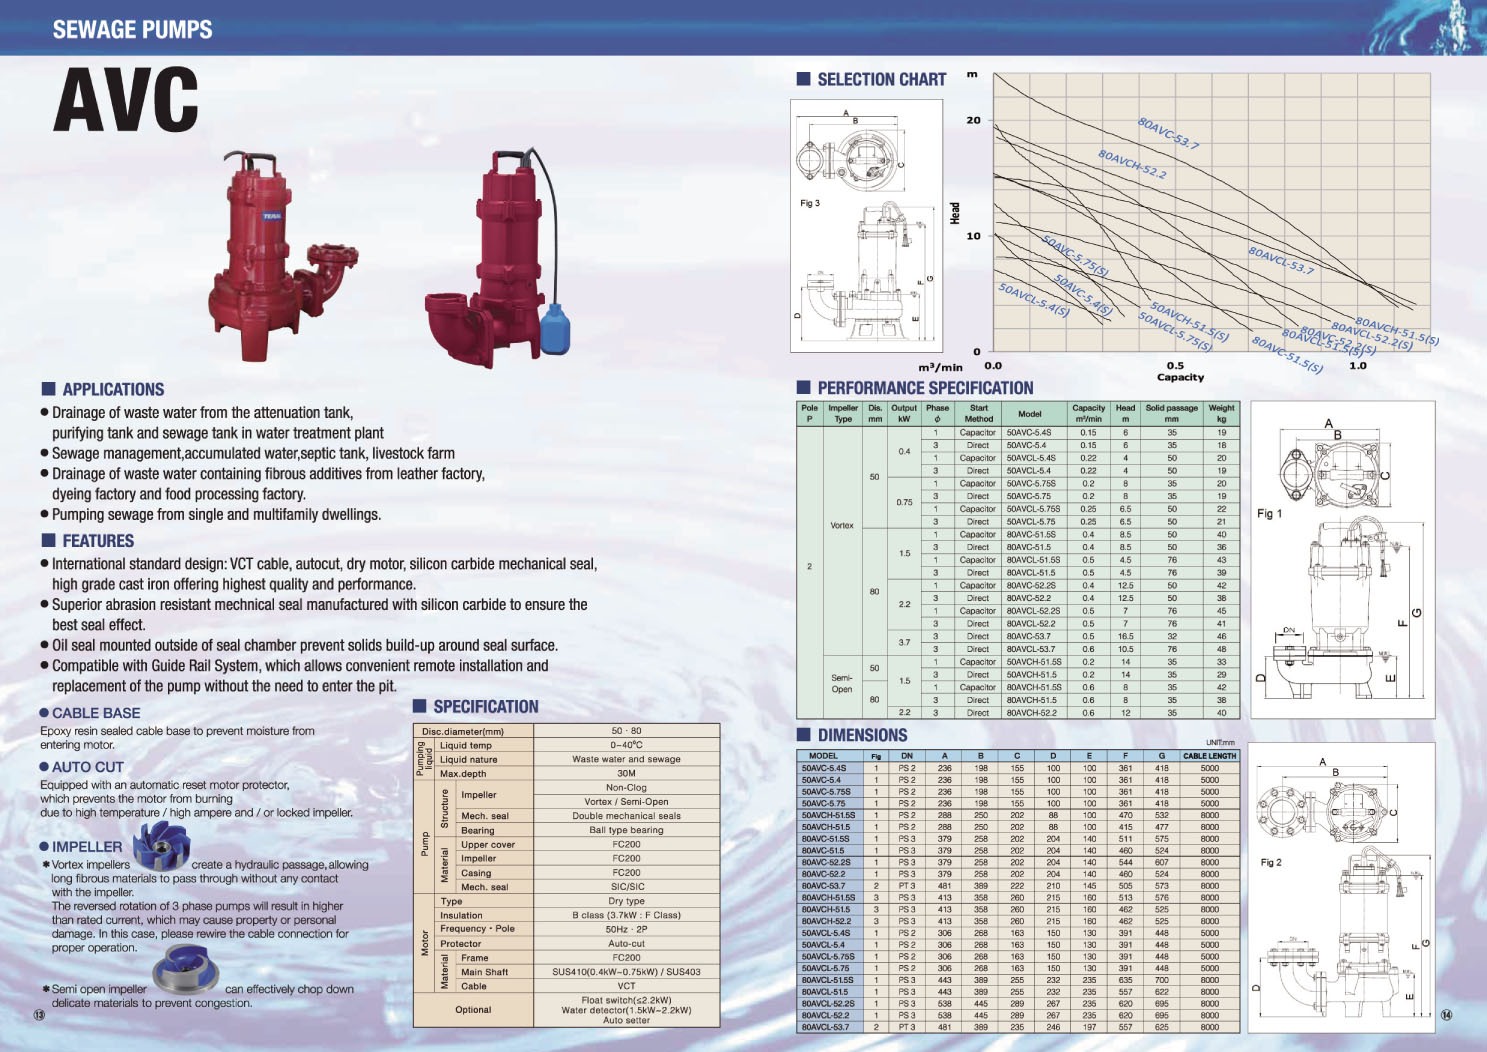This screenshot has height=1052, width=1487.
Task: Click the "Head" axis label on the chart
Action: [x=954, y=213]
